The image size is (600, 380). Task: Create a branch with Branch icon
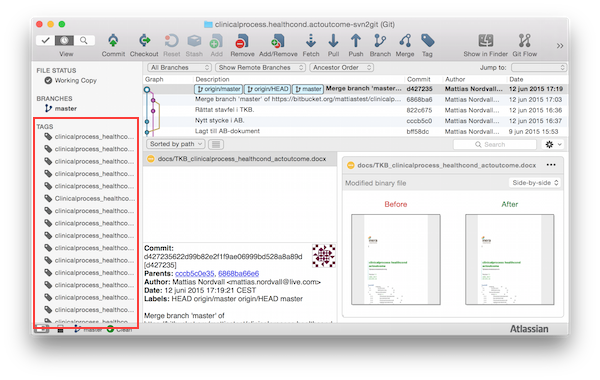[380, 41]
